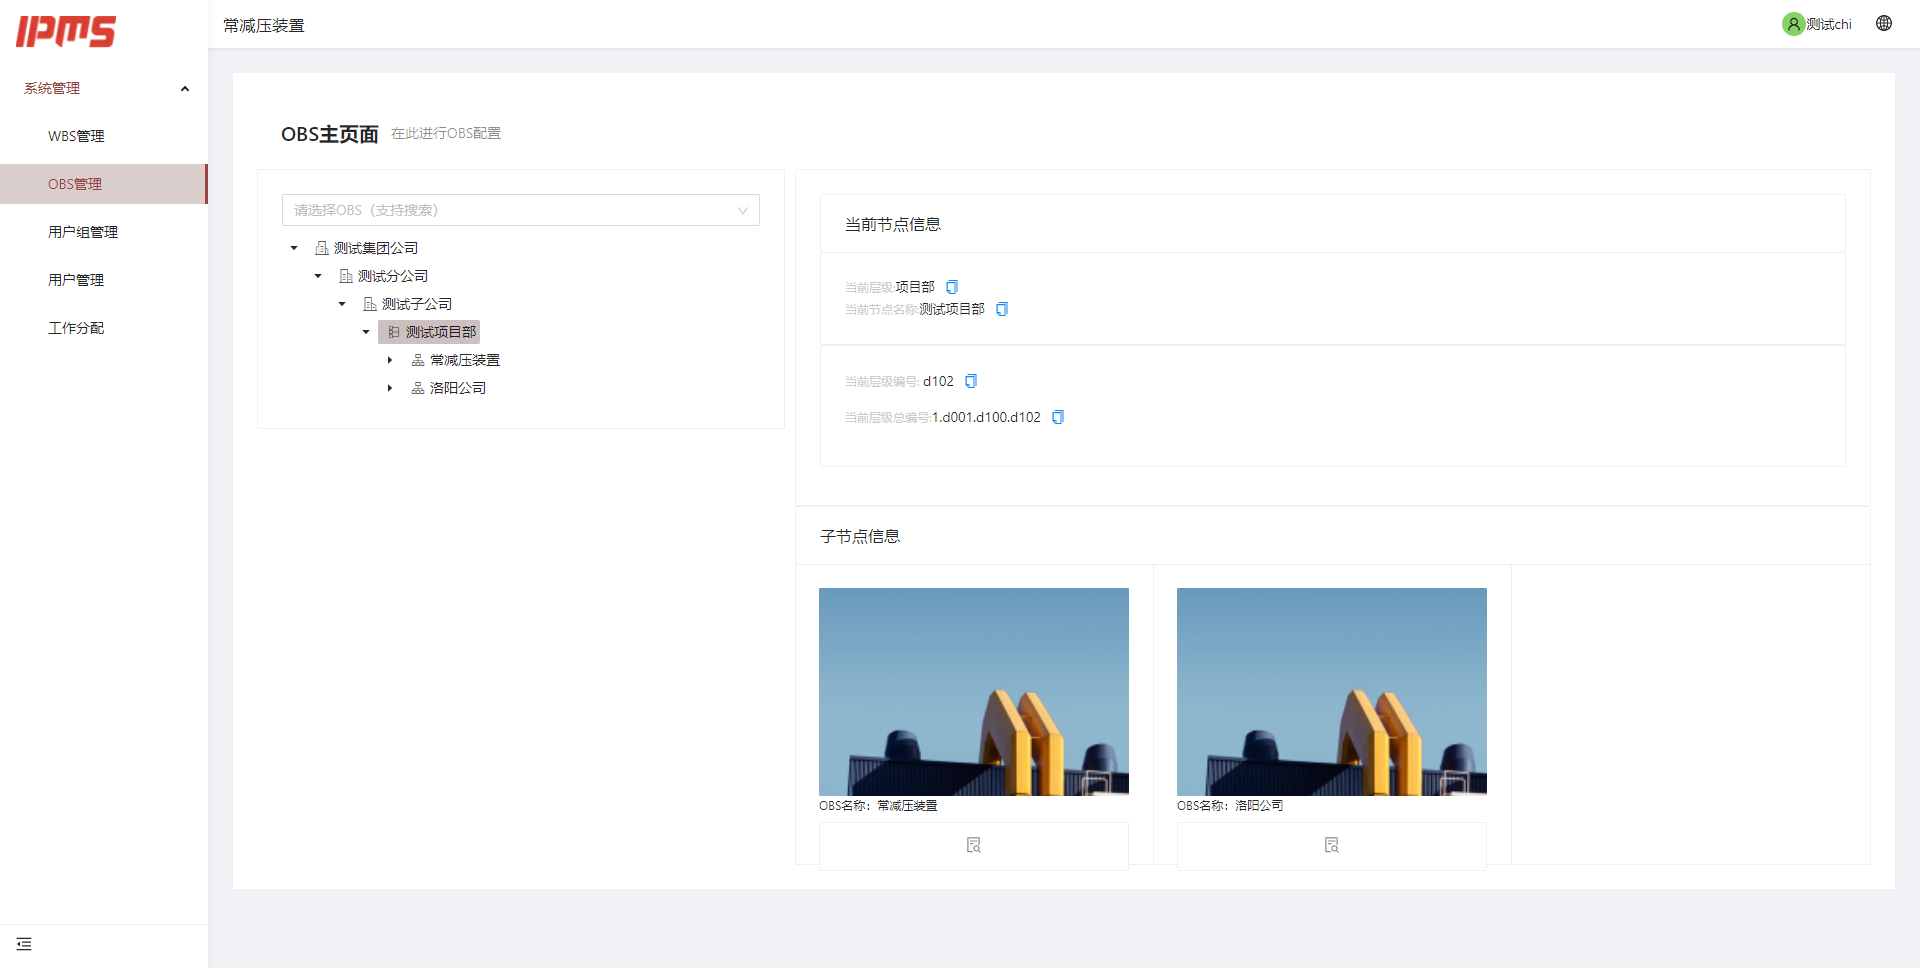1920x968 pixels.
Task: Click the building icon beside 测试集团公司
Action: click(322, 248)
